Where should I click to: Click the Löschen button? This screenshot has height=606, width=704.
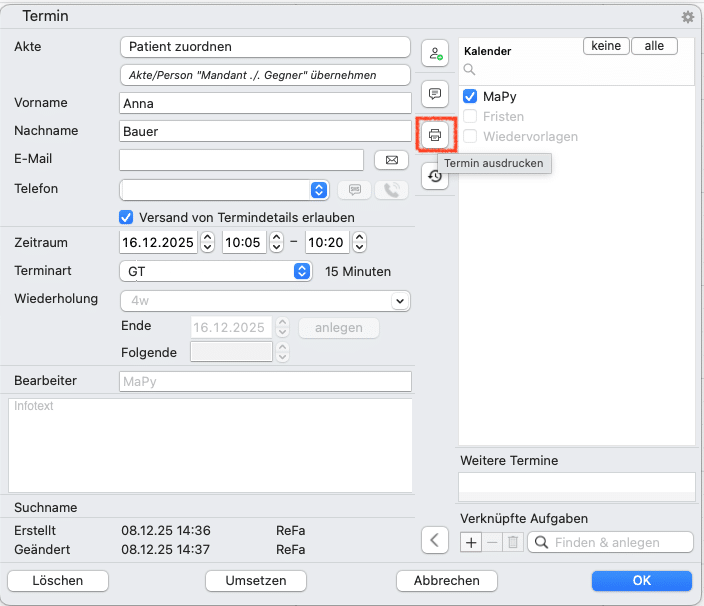[58, 580]
